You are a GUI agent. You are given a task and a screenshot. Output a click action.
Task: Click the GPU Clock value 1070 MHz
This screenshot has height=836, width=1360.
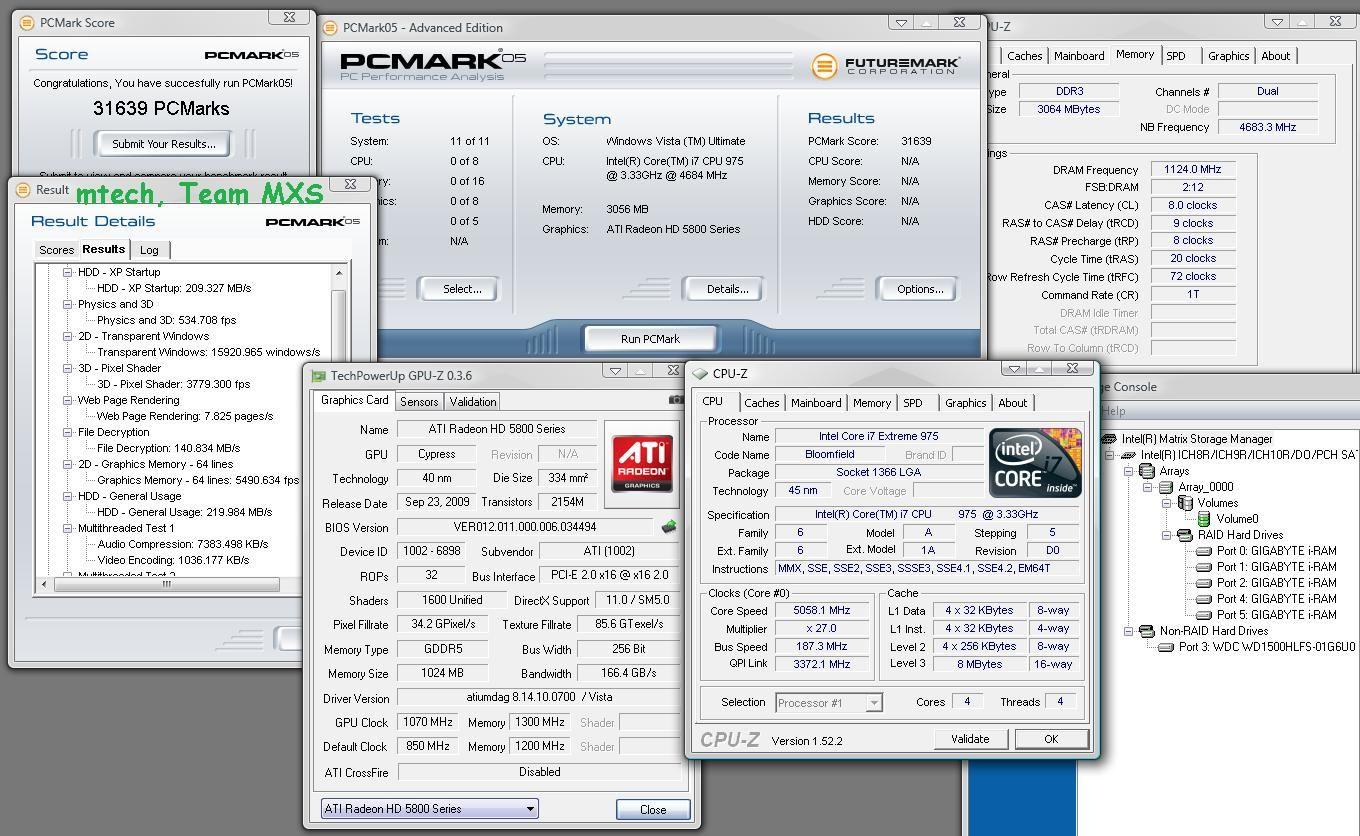[x=427, y=722]
